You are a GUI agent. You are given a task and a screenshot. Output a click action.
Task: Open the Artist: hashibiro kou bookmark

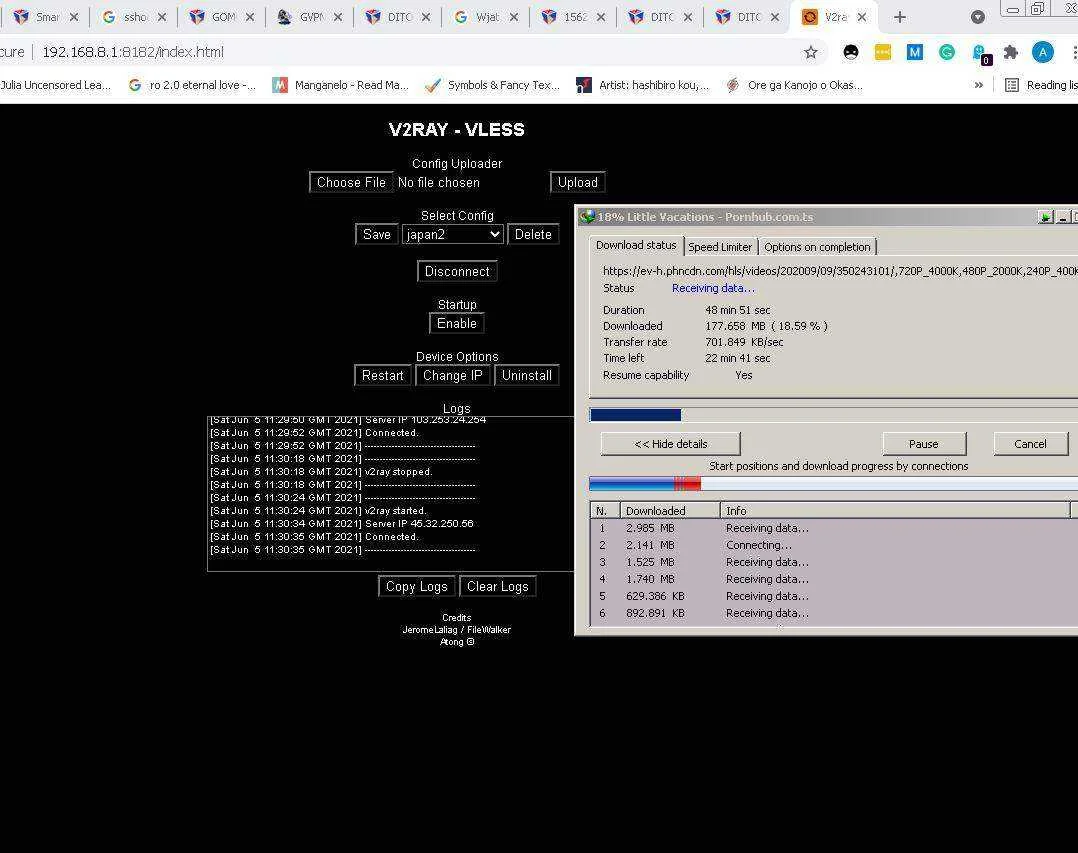coord(642,85)
